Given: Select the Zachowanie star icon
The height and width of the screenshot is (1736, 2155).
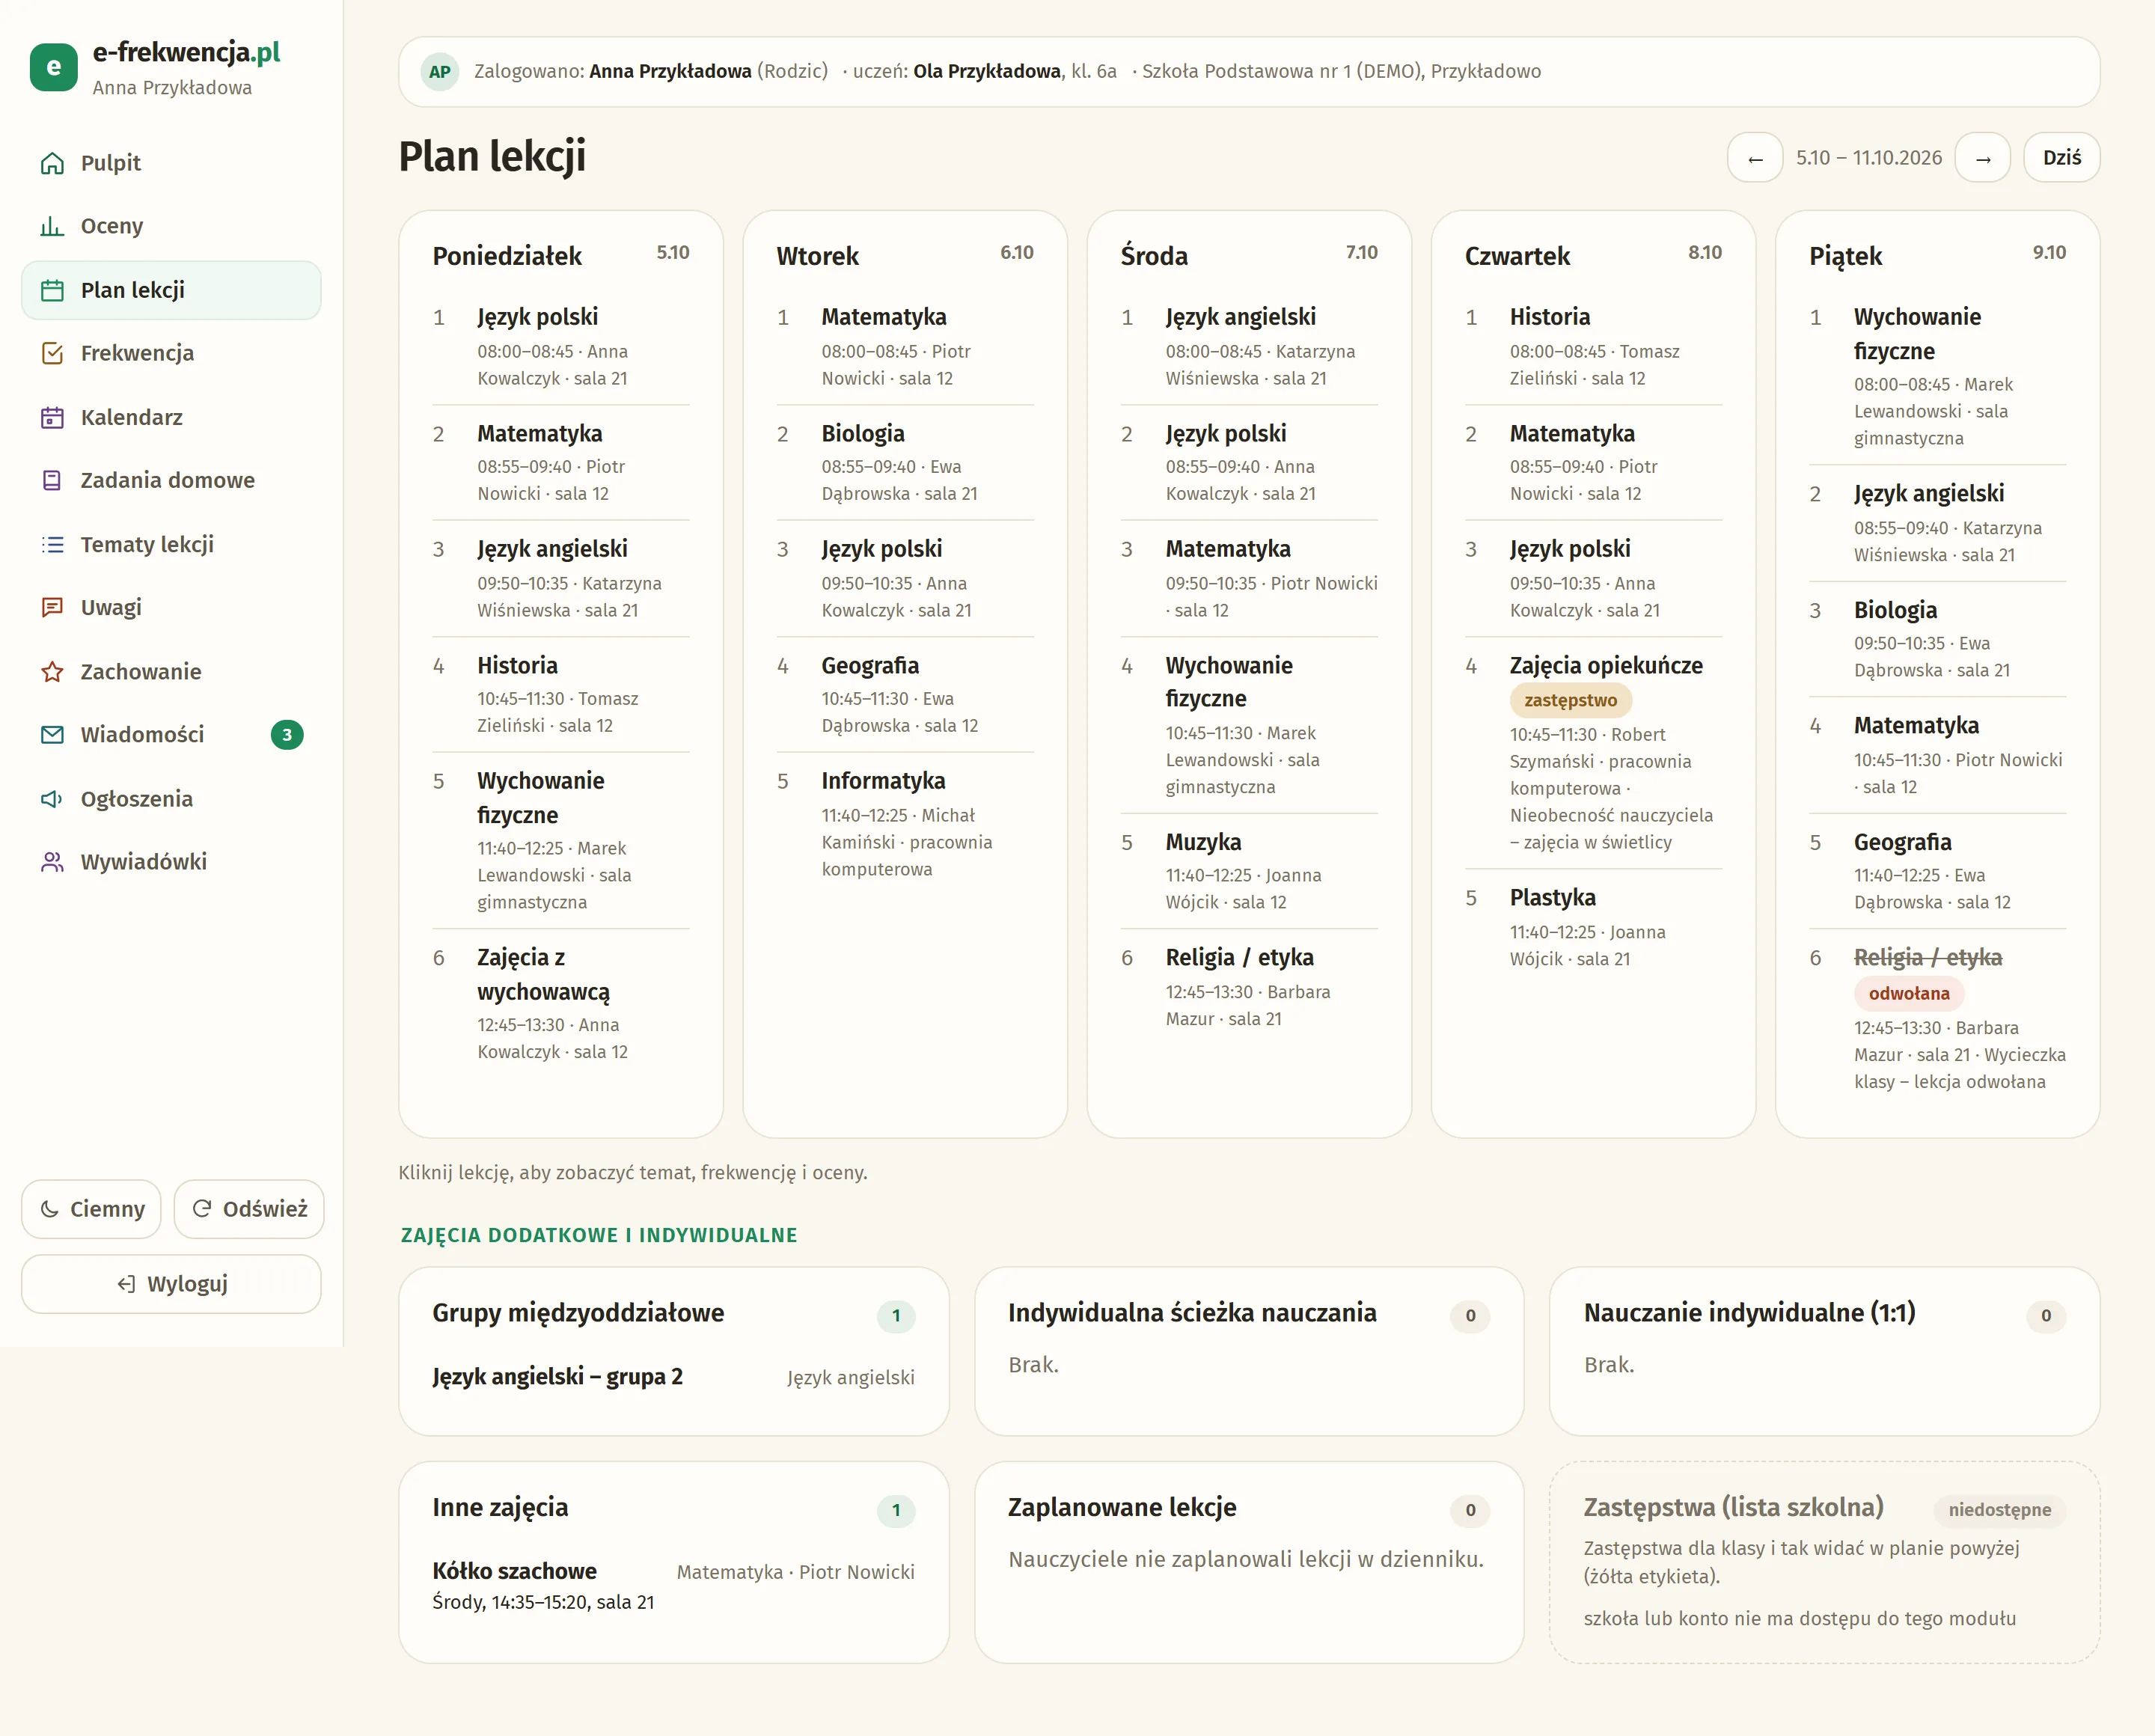Looking at the screenshot, I should pos(52,671).
